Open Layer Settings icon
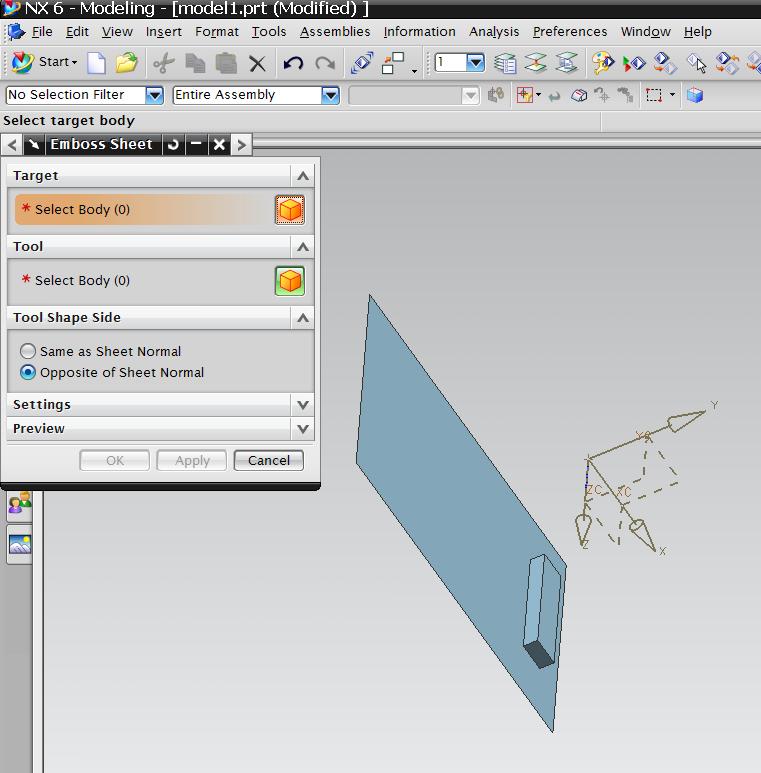761x773 pixels. pyautogui.click(x=505, y=63)
